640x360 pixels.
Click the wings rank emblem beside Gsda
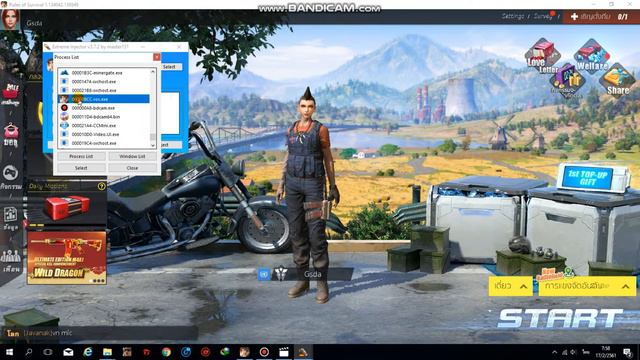click(281, 274)
